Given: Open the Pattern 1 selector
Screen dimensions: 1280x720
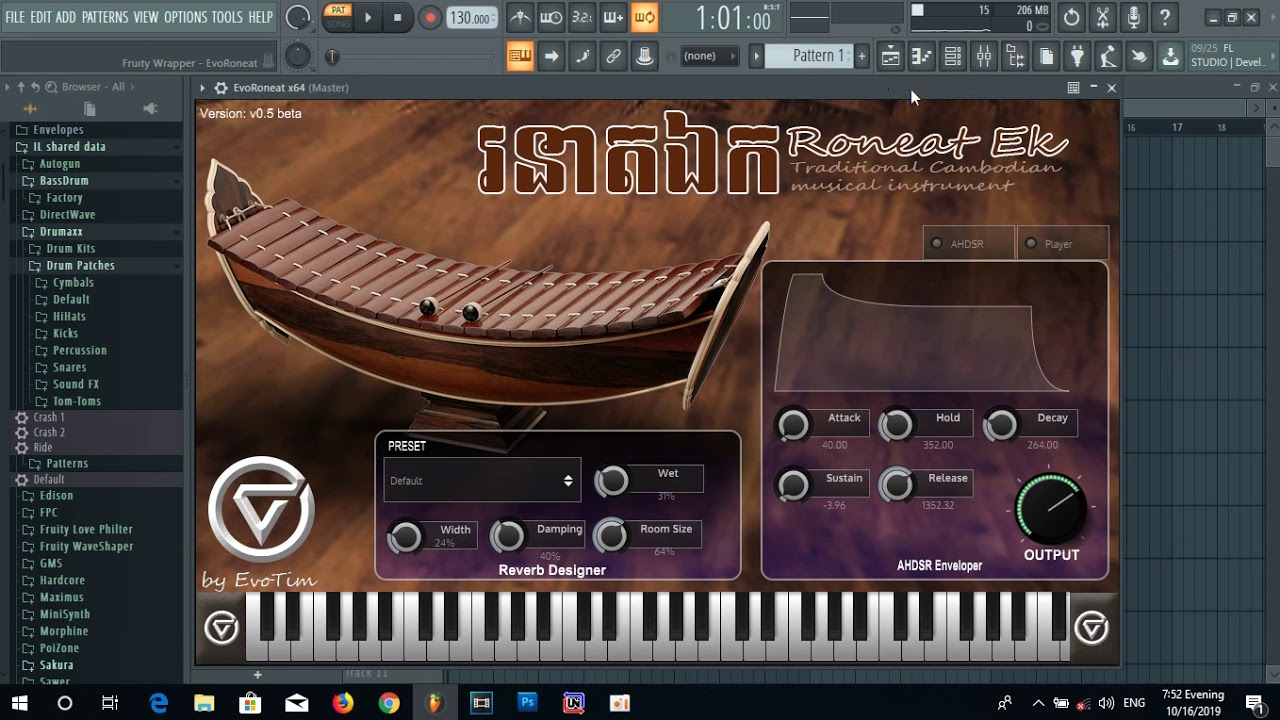Looking at the screenshot, I should tap(808, 56).
